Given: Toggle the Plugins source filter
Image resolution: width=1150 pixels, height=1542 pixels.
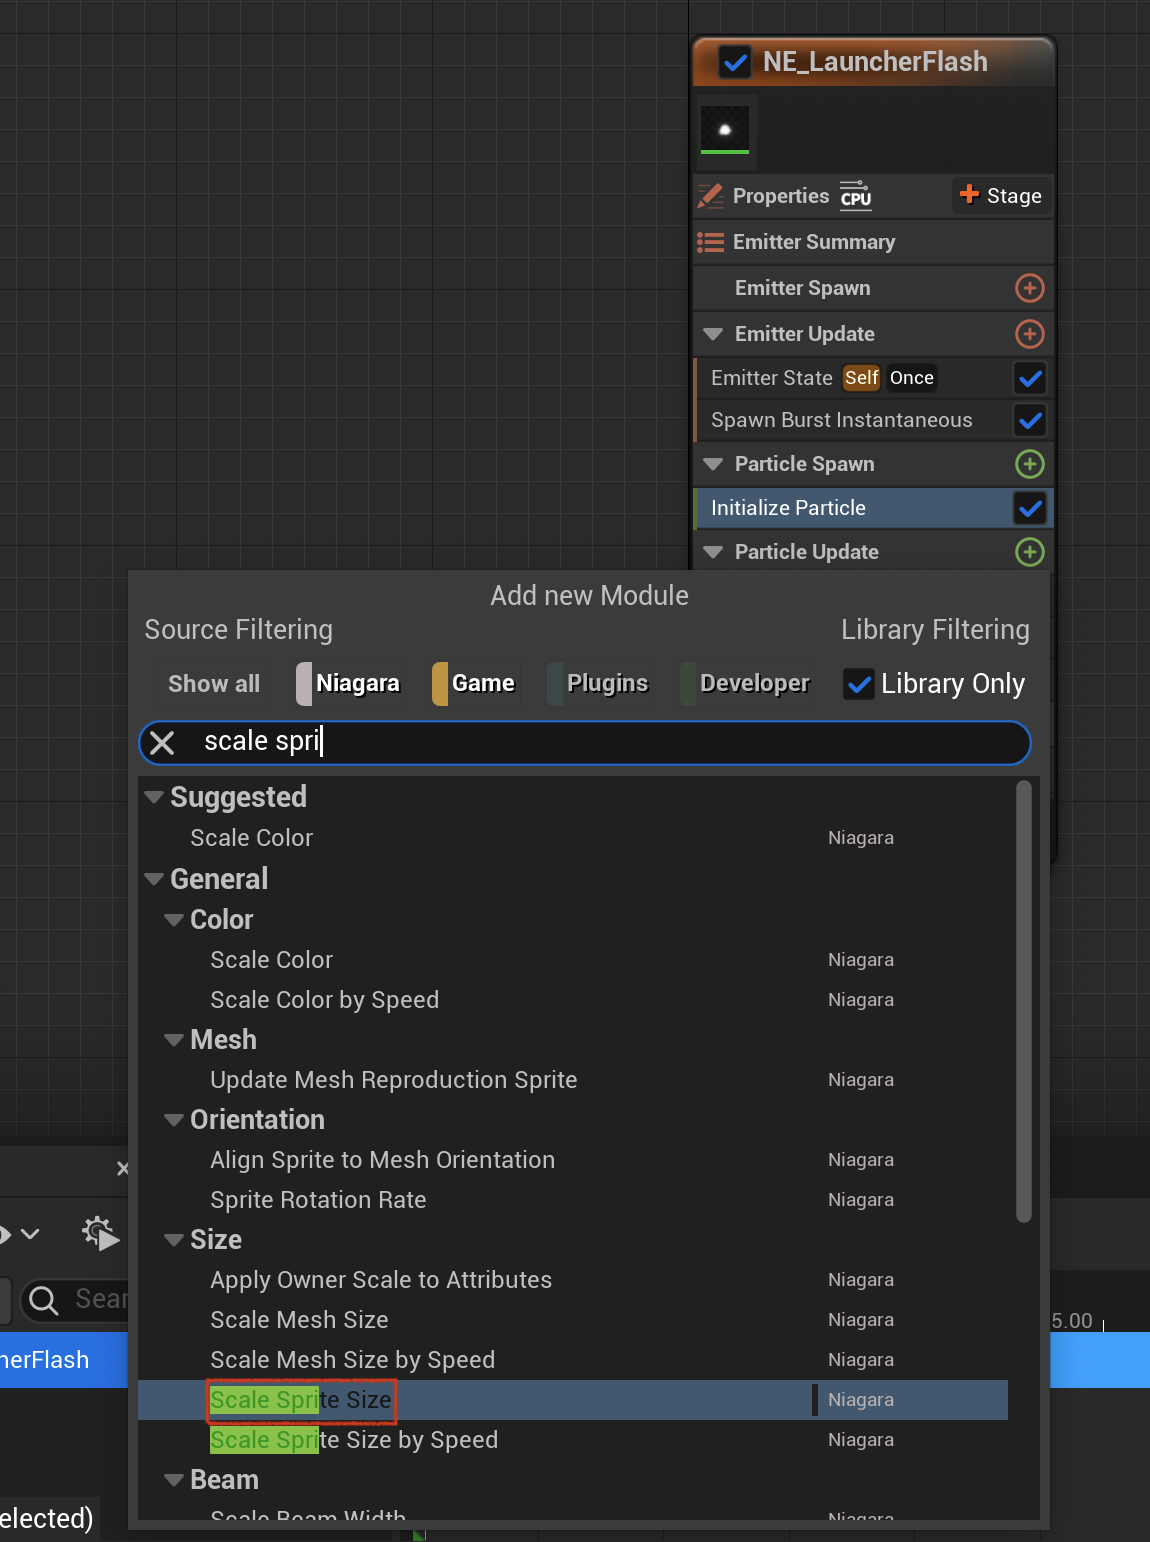Looking at the screenshot, I should (600, 684).
